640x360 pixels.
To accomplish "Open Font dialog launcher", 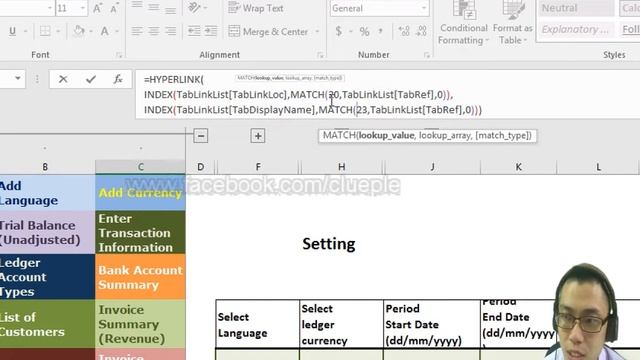I will (119, 55).
